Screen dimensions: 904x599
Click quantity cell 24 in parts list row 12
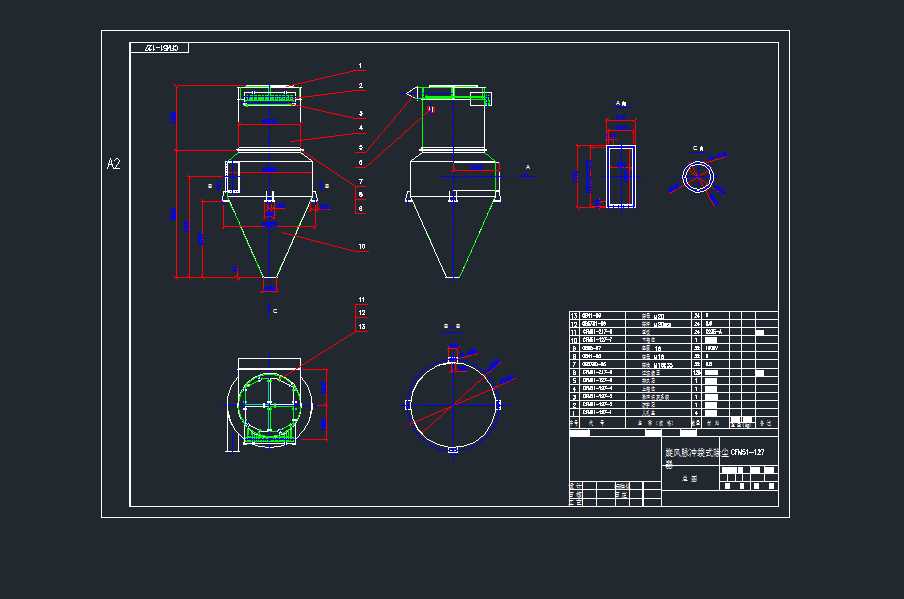tap(697, 325)
